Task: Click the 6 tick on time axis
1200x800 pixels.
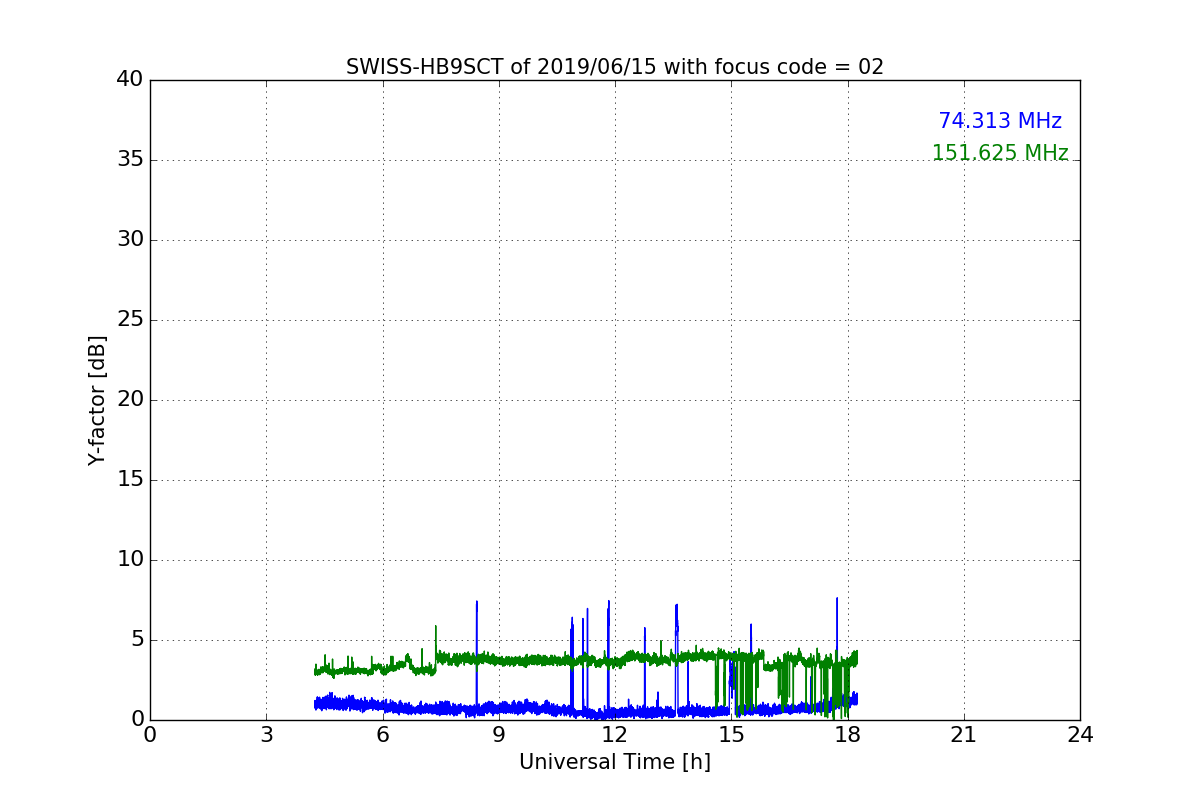Action: coord(382,735)
